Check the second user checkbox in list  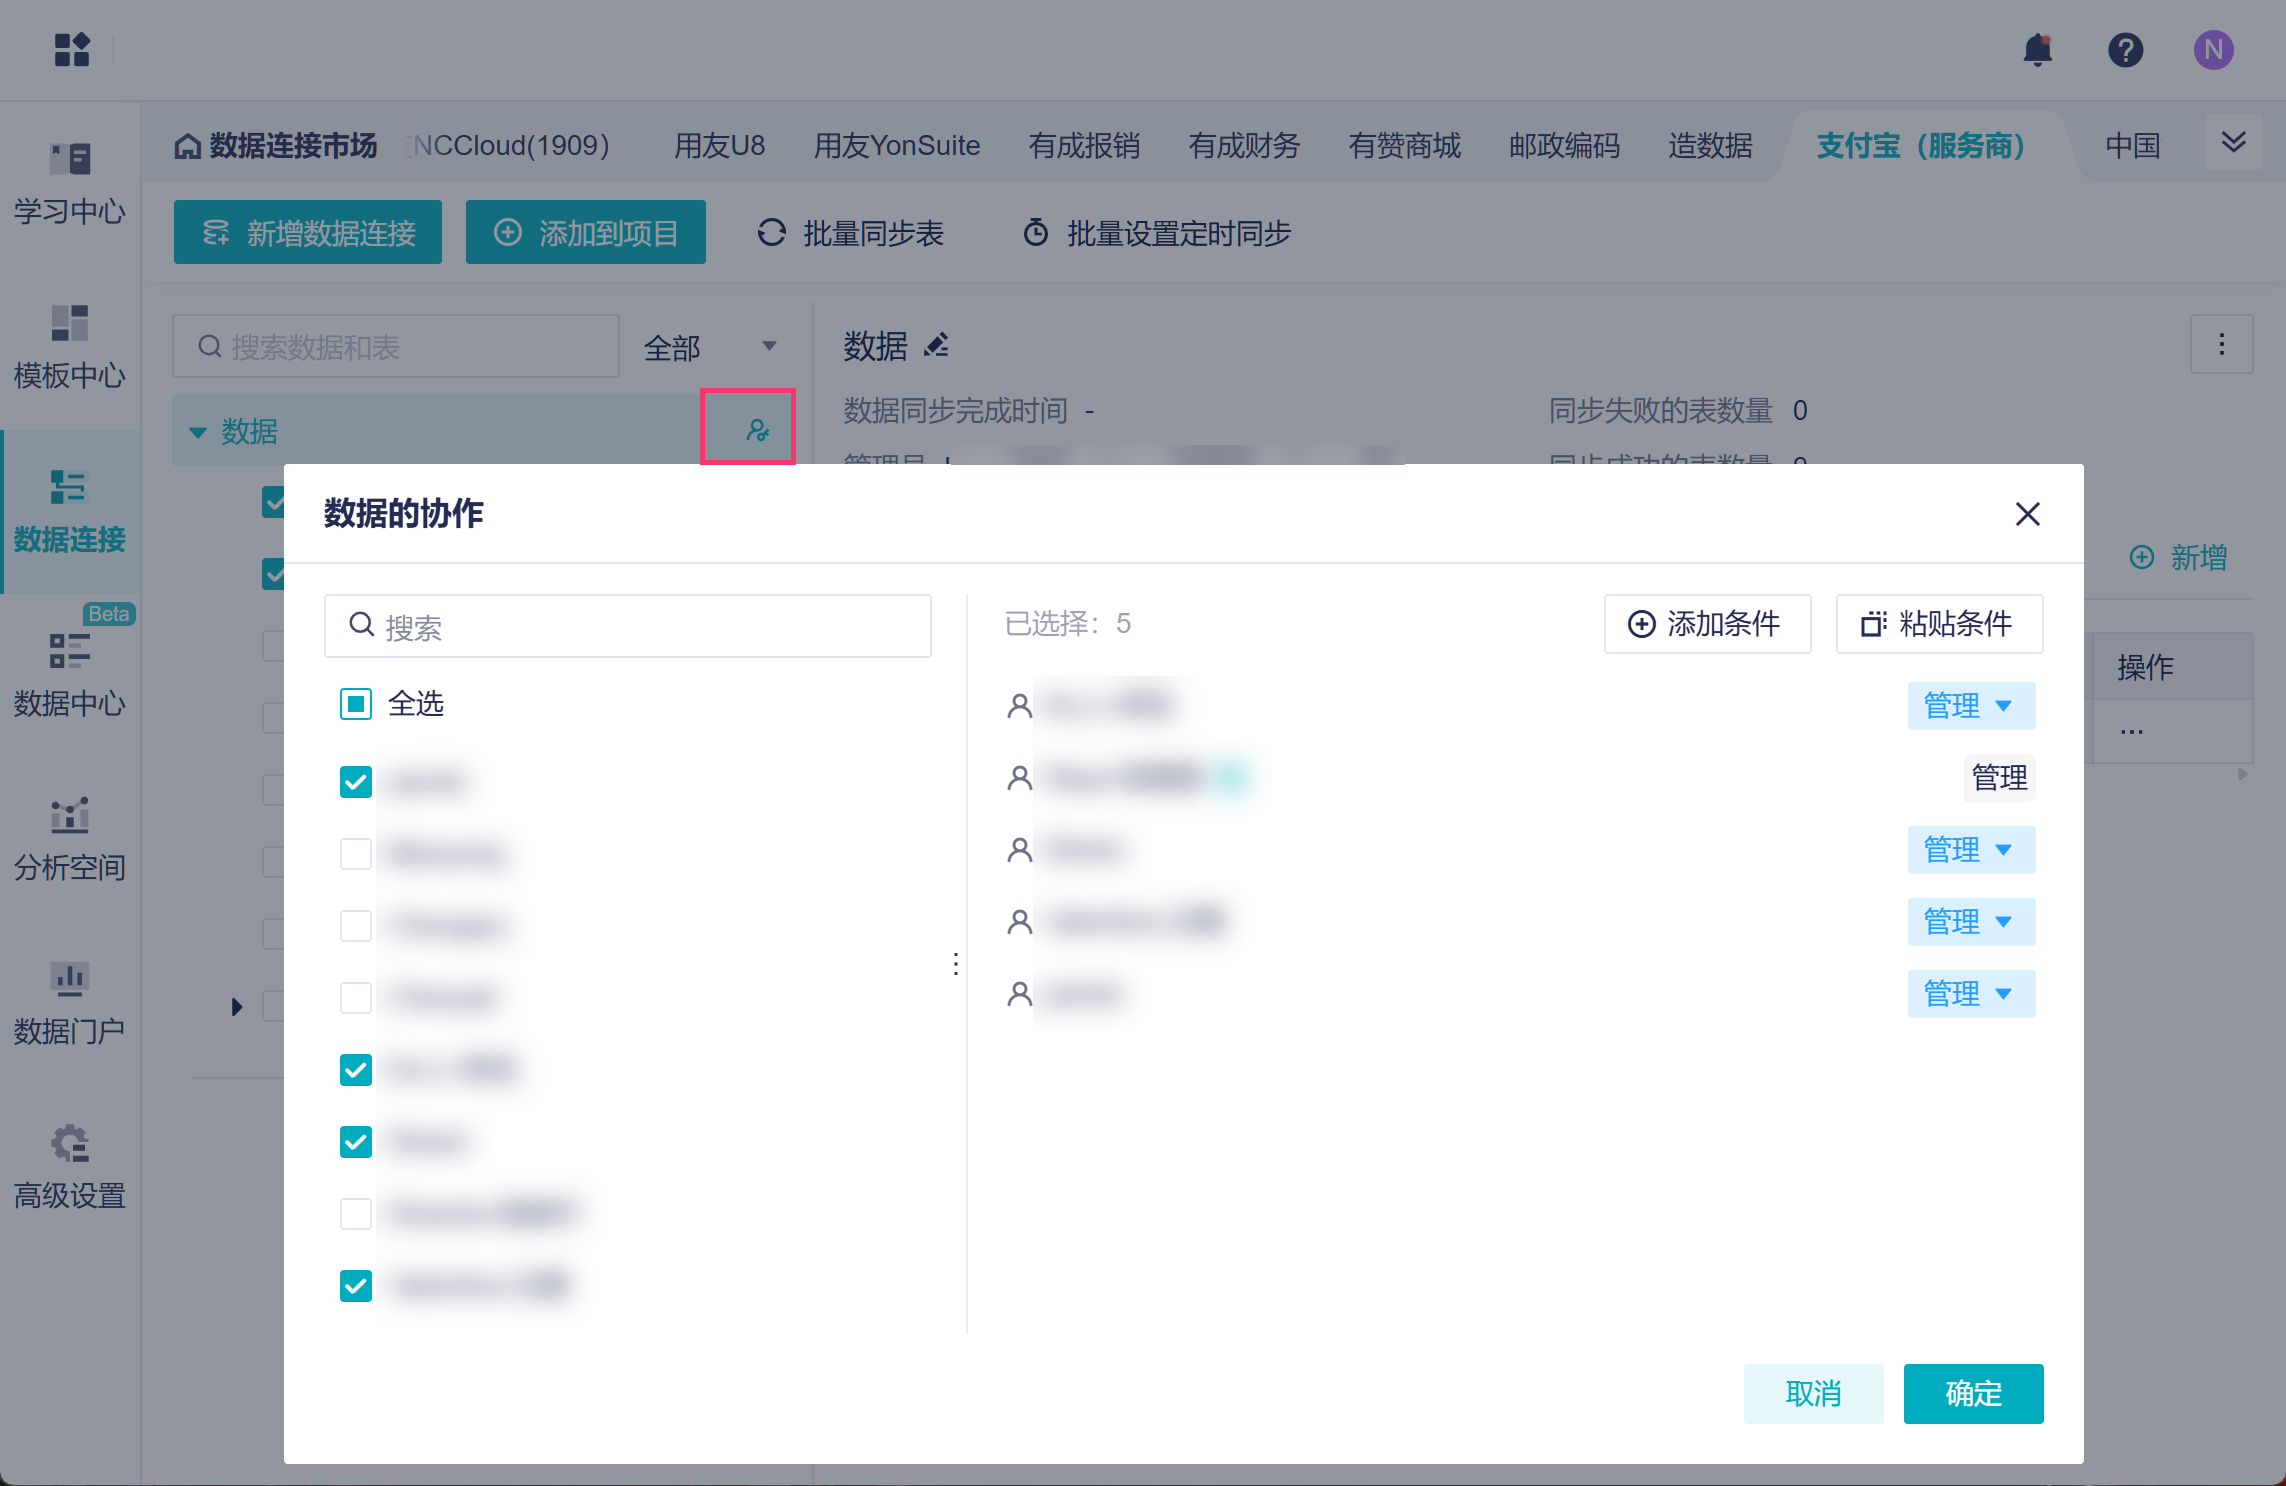pyautogui.click(x=356, y=854)
